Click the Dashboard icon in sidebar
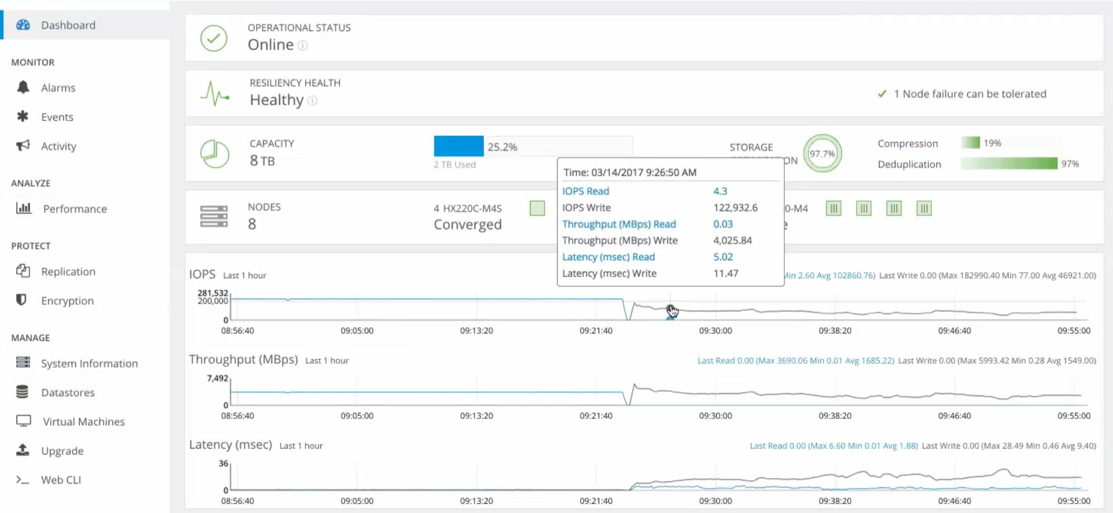 click(x=23, y=25)
